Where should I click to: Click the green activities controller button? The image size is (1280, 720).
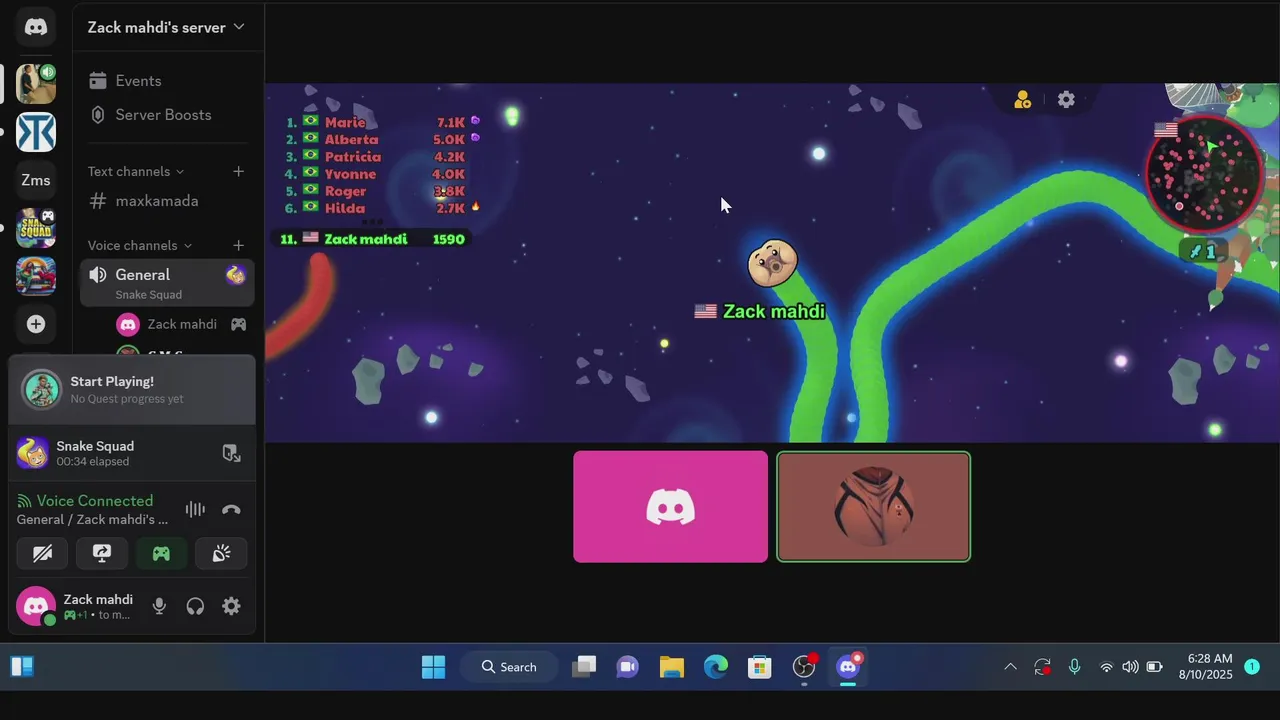(161, 553)
